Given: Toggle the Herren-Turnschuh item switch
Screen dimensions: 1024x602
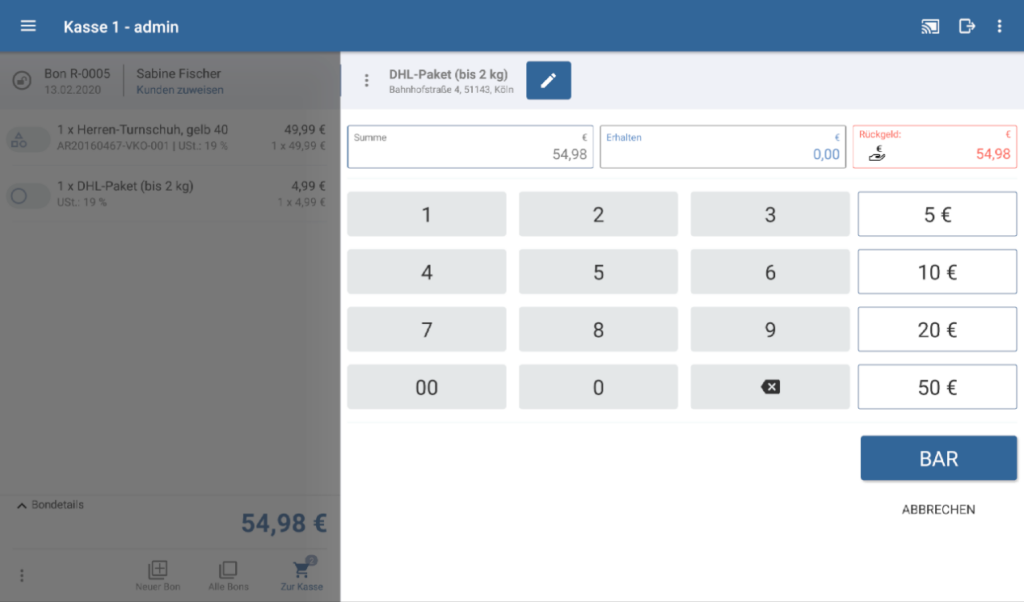Looking at the screenshot, I should coord(27,140).
